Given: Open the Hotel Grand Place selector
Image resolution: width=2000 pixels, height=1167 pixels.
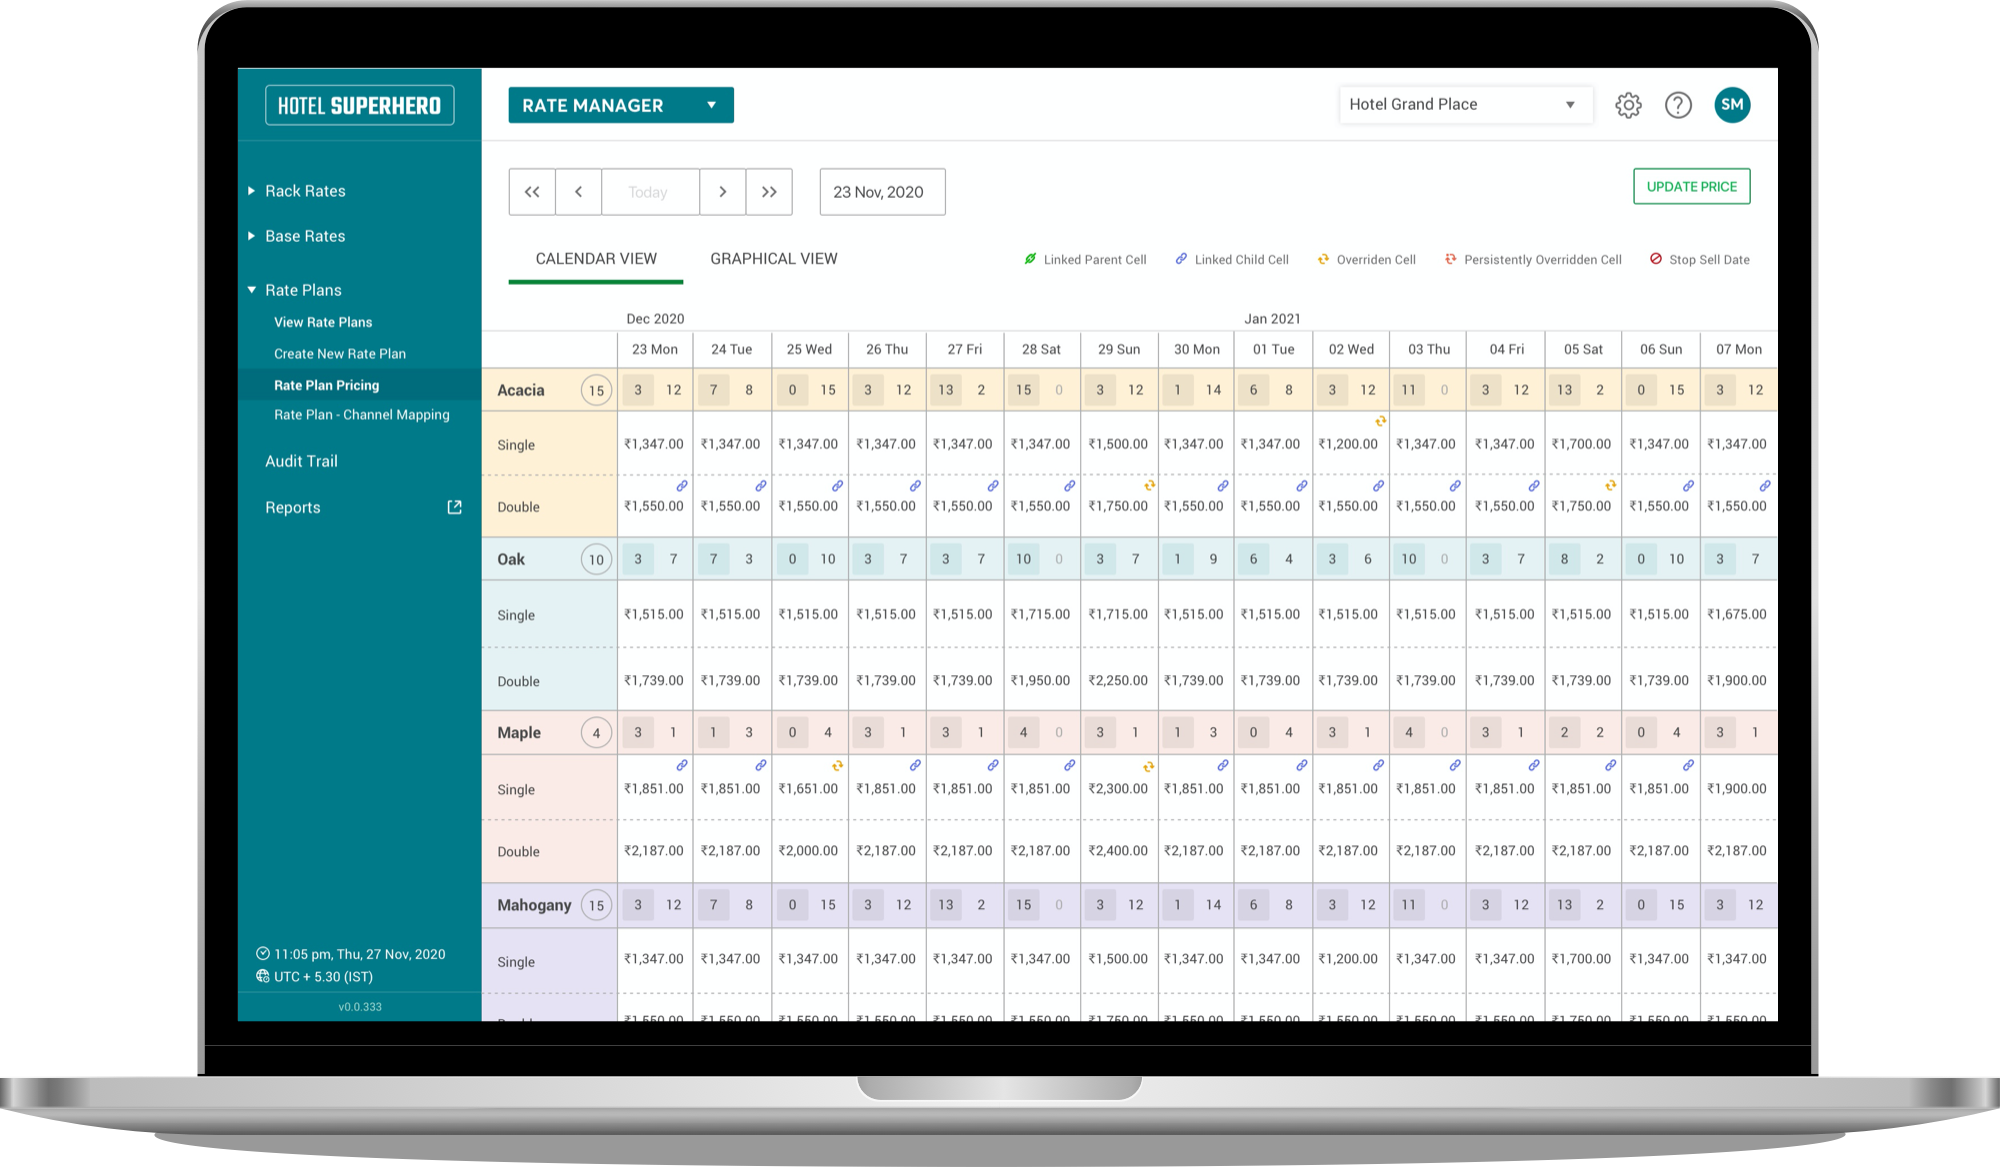Looking at the screenshot, I should [x=1464, y=104].
